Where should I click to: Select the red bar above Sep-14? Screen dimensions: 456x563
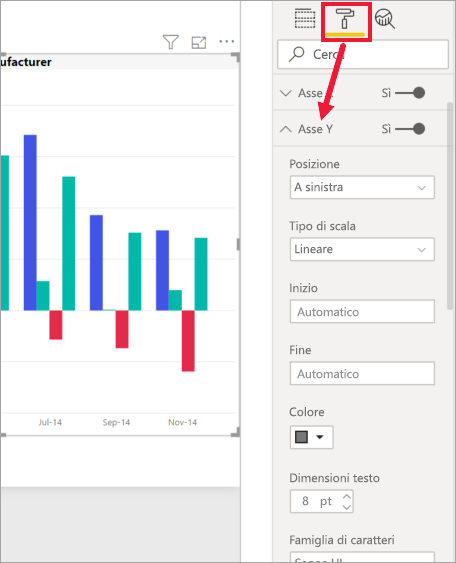point(122,329)
